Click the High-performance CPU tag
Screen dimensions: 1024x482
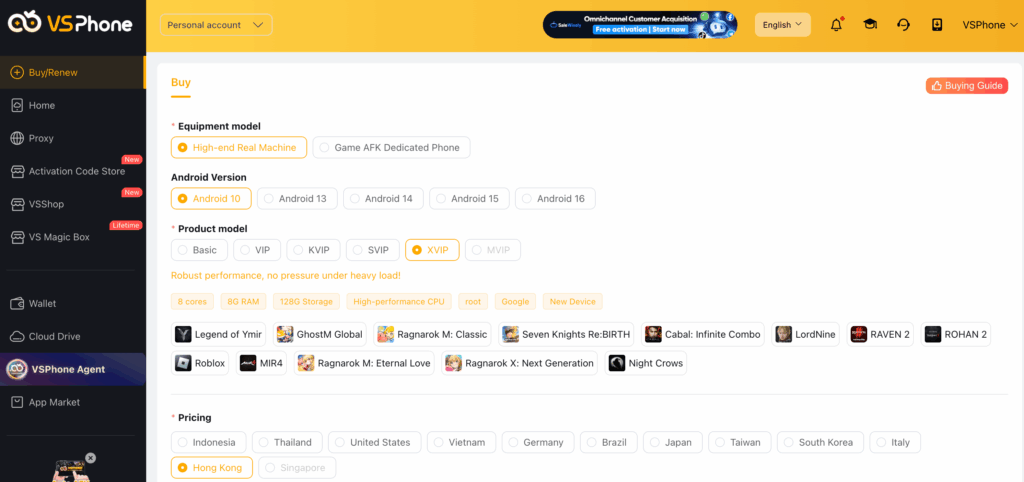coord(399,301)
